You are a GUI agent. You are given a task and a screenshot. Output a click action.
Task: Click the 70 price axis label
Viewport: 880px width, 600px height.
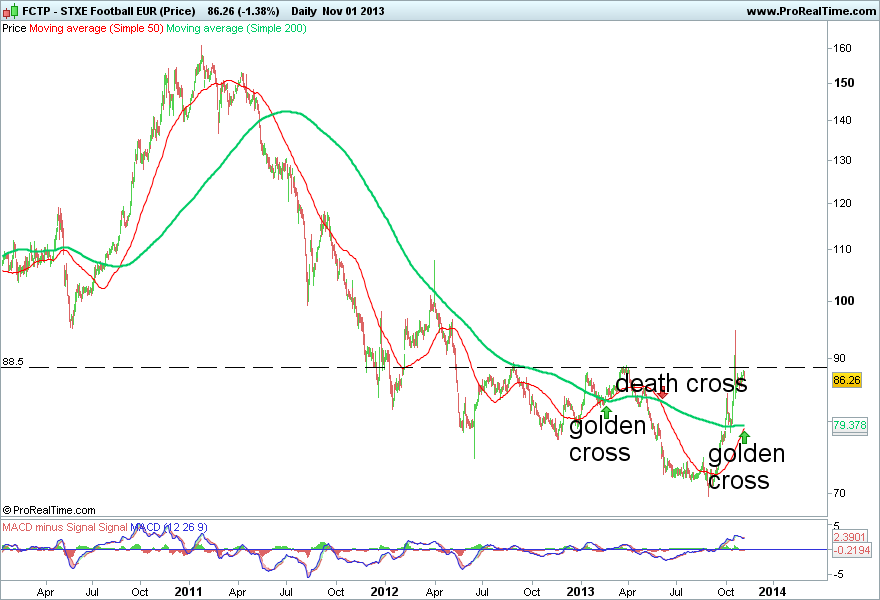tap(839, 493)
